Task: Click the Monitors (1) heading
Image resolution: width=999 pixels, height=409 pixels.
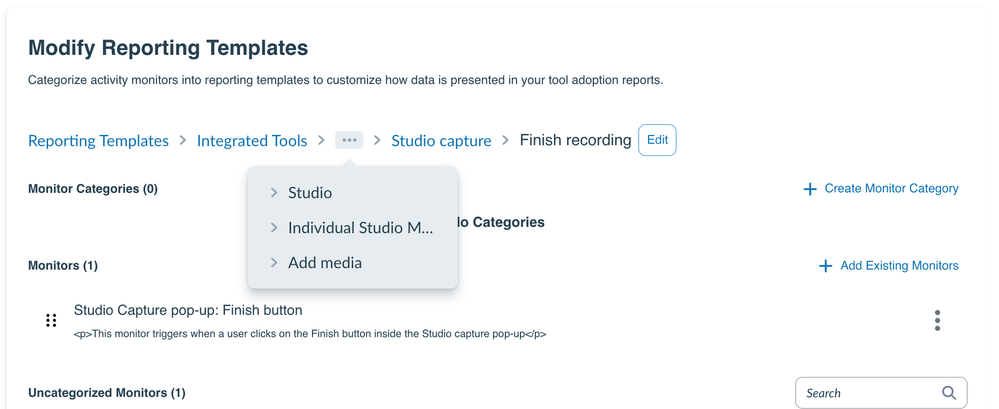Action: tap(63, 266)
